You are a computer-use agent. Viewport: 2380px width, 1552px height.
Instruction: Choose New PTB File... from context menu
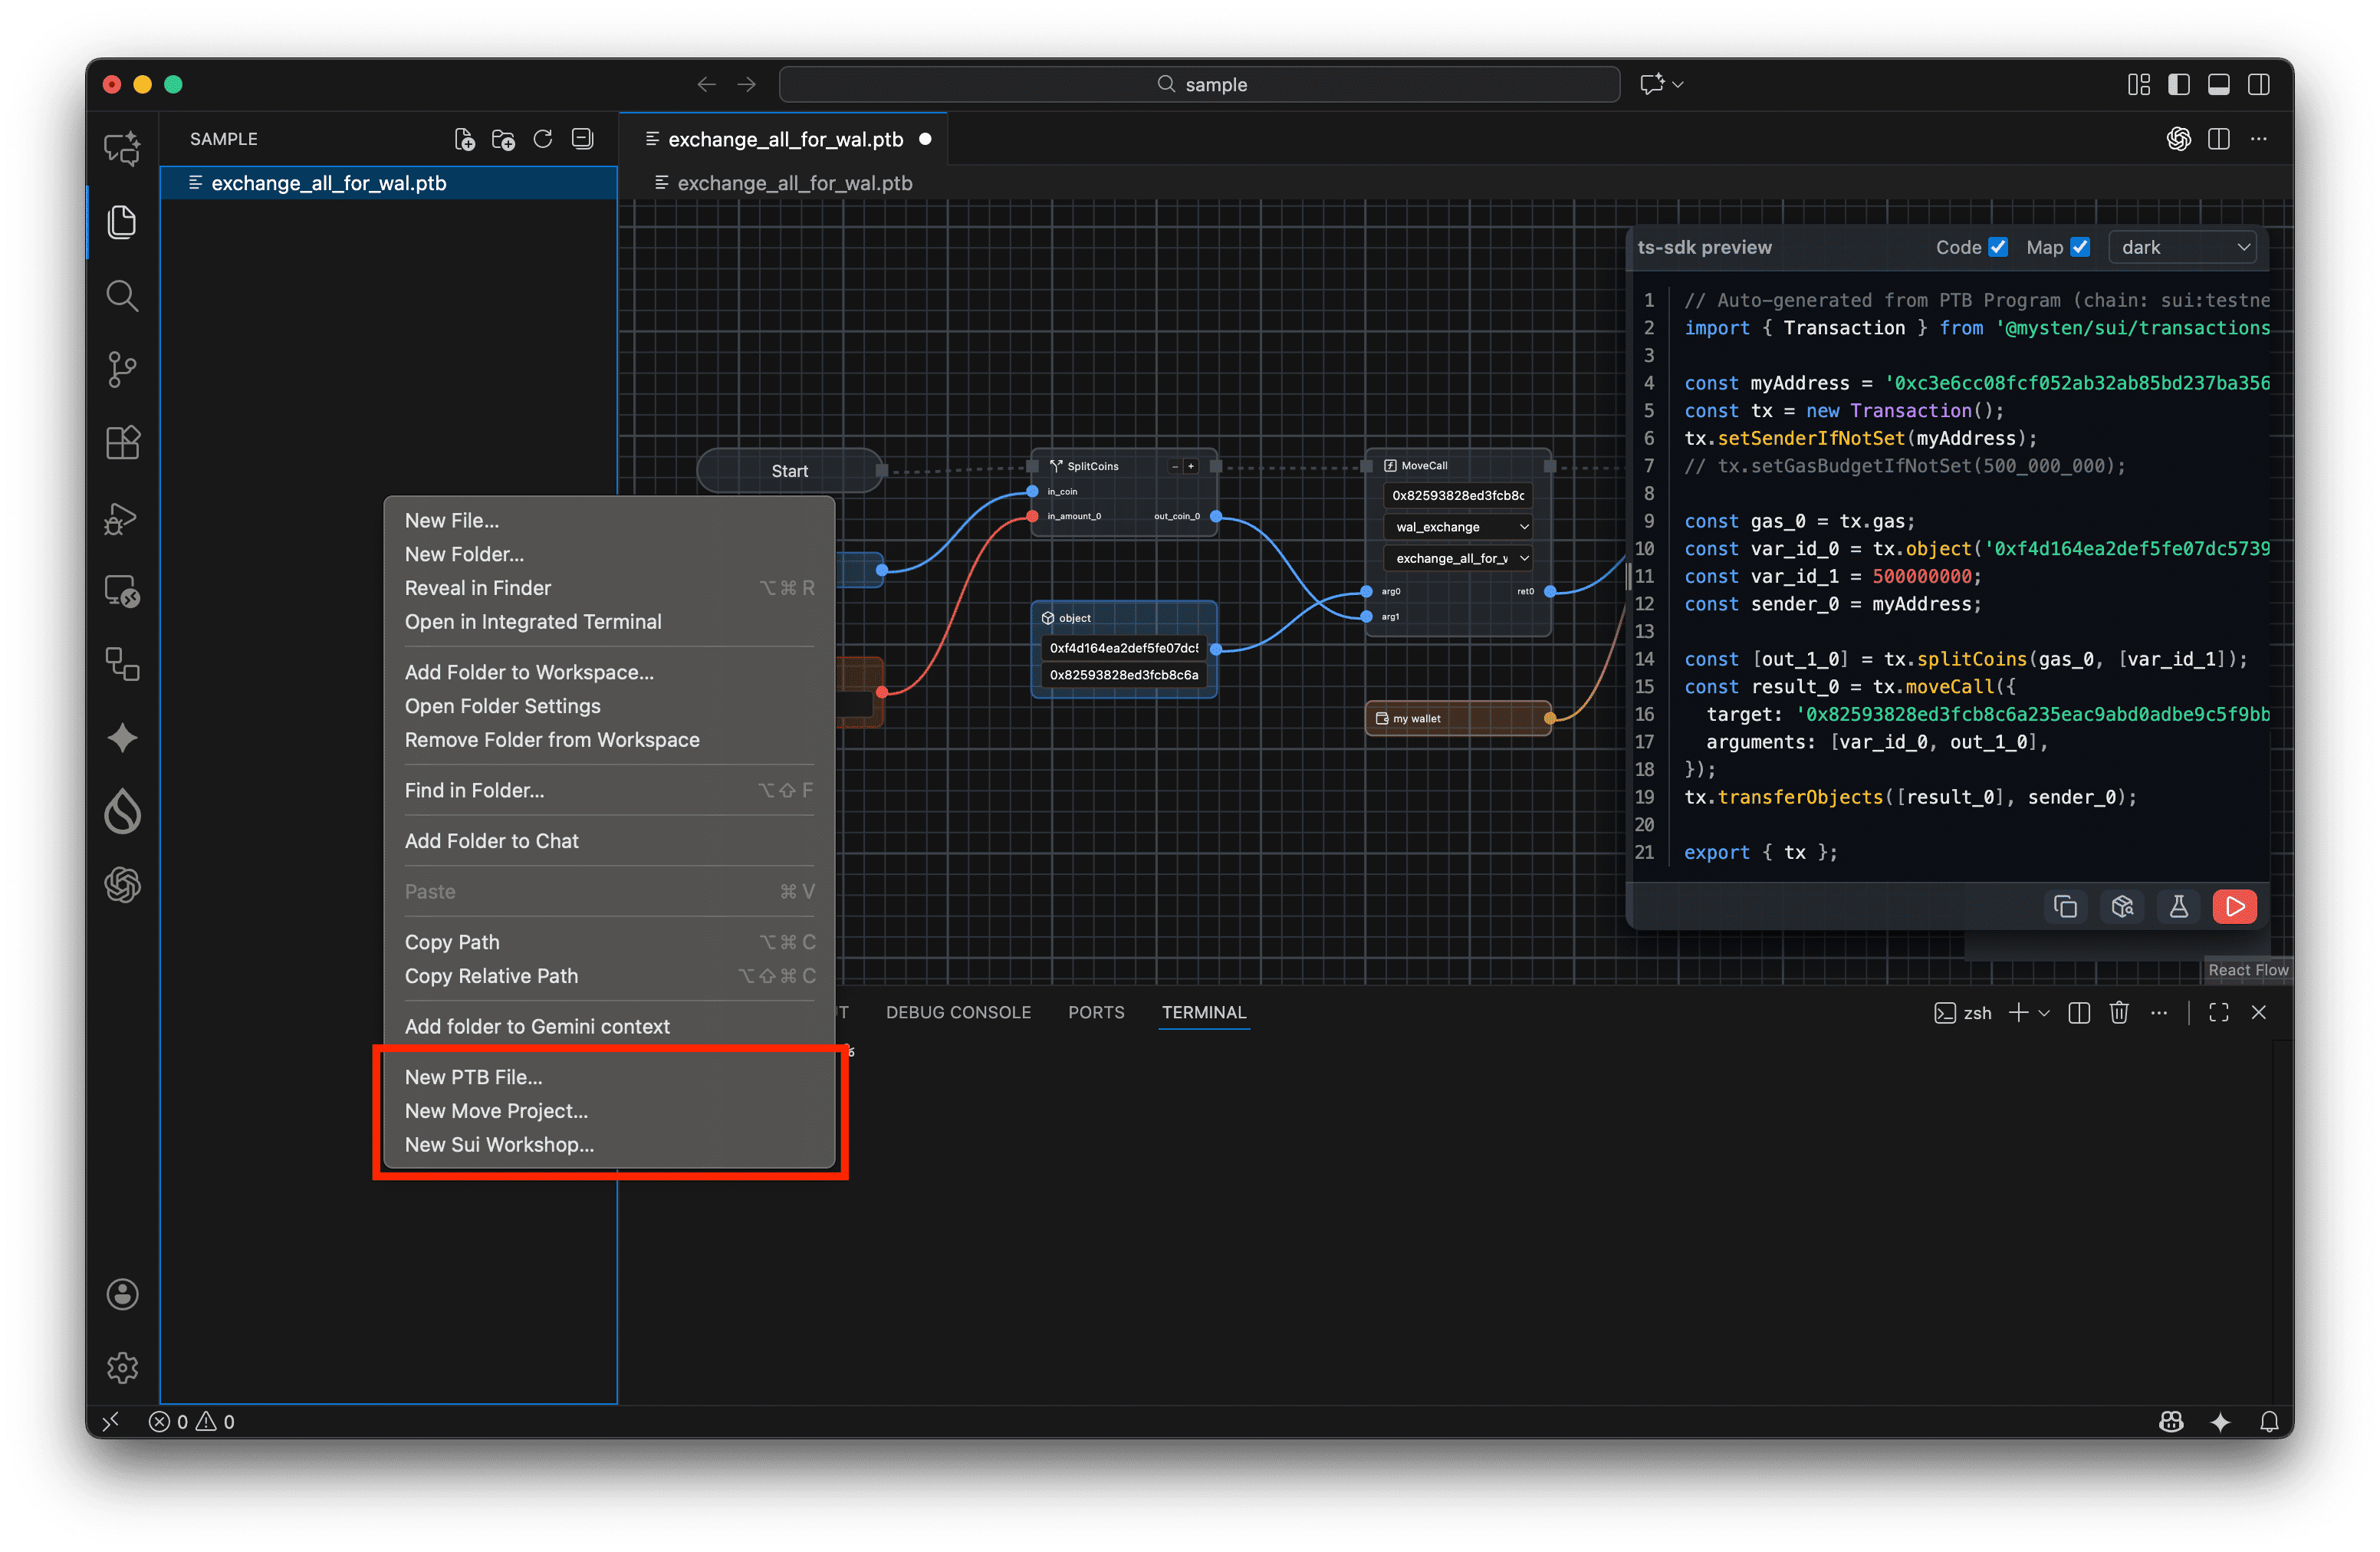pos(473,1077)
